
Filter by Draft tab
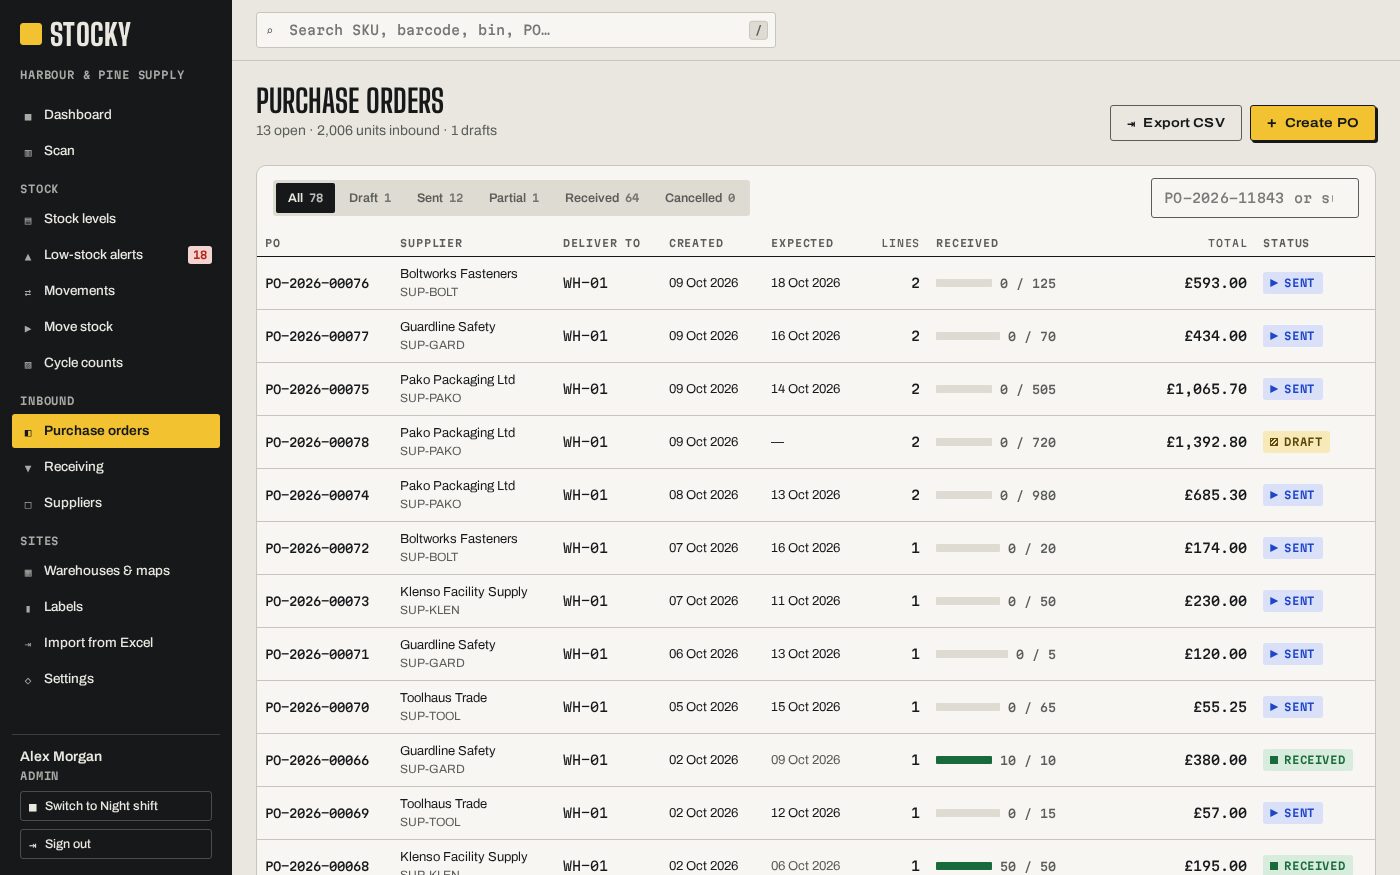[x=370, y=198]
